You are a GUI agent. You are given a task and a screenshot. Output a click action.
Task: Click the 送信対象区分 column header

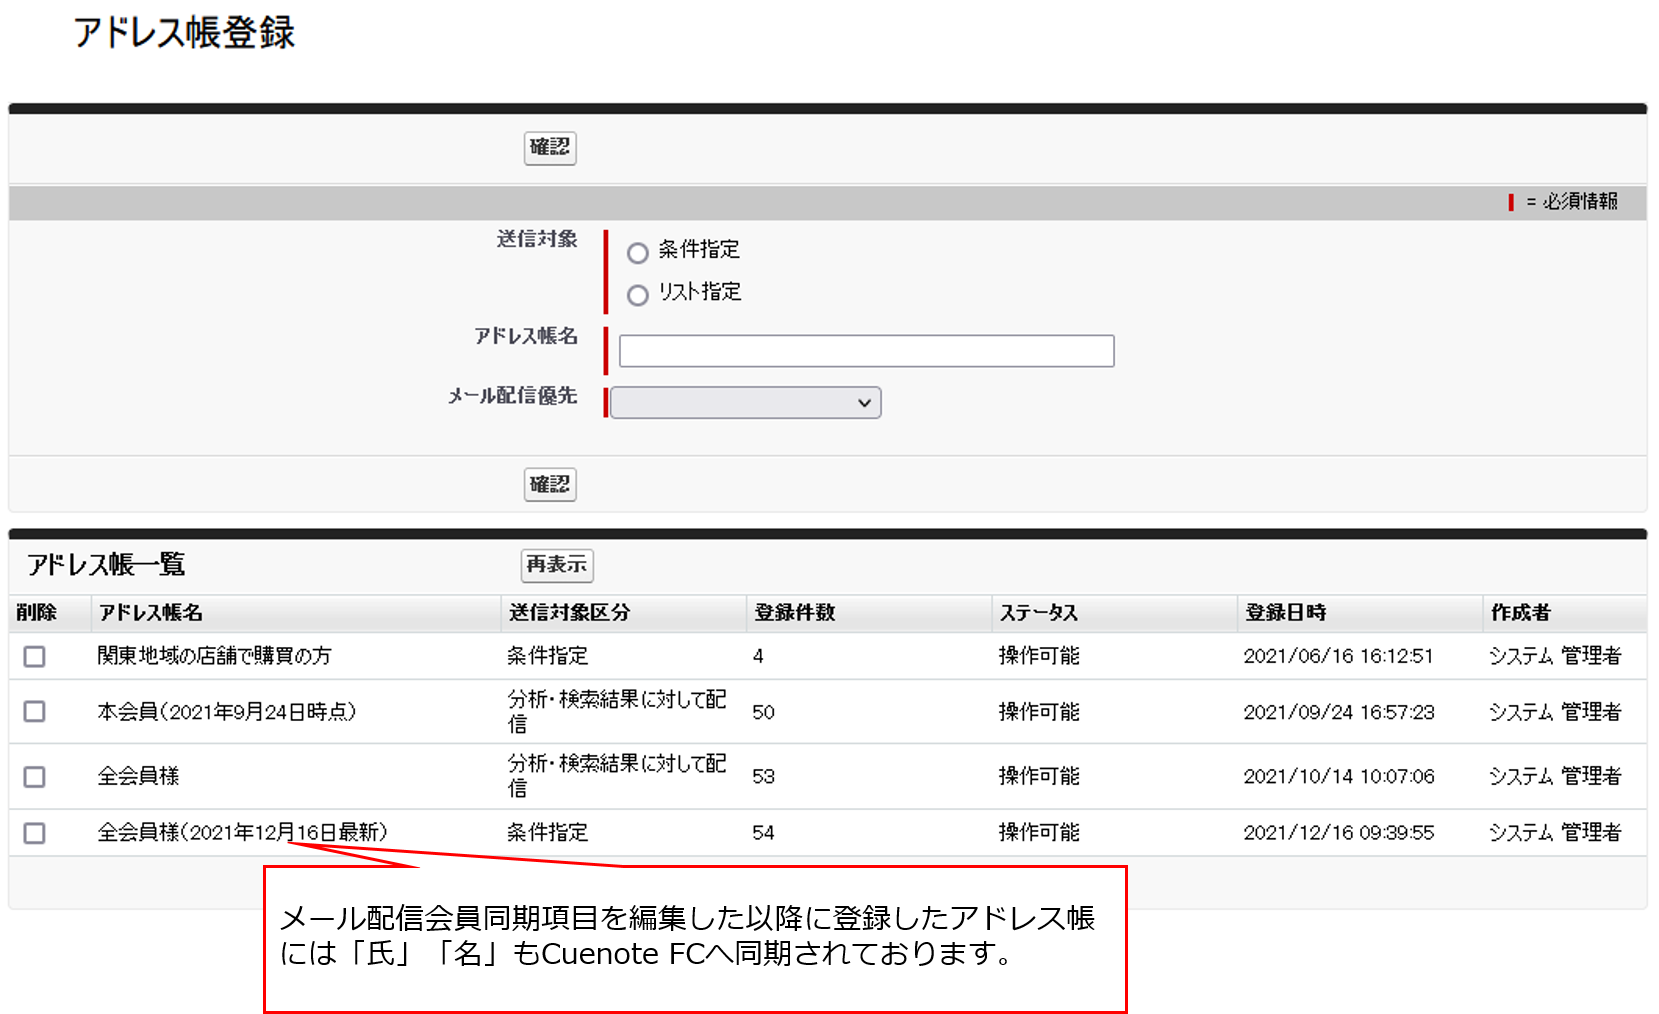pyautogui.click(x=569, y=613)
